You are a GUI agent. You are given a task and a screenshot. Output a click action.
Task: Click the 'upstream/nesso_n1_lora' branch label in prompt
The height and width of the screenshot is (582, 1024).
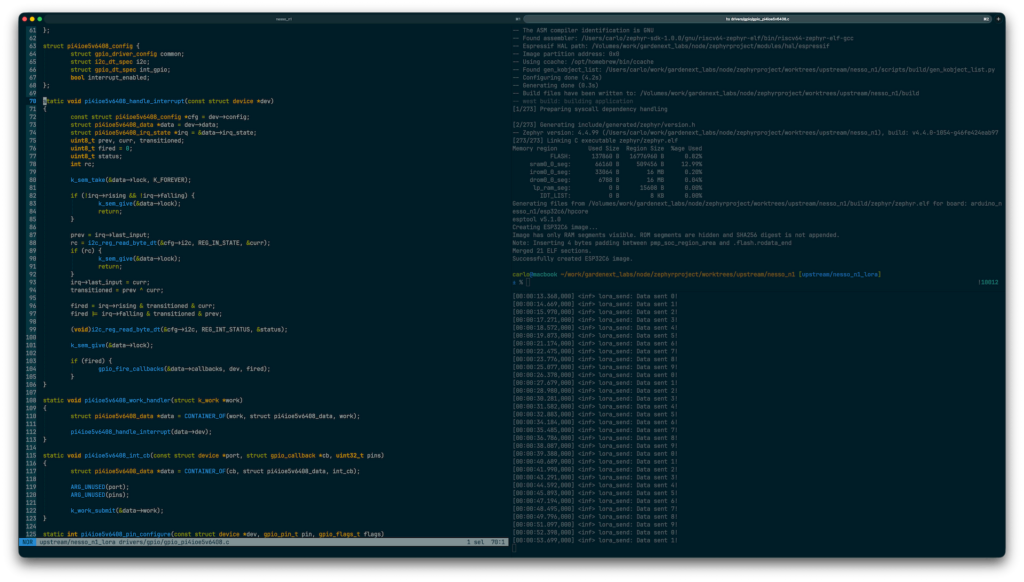click(x=840, y=275)
